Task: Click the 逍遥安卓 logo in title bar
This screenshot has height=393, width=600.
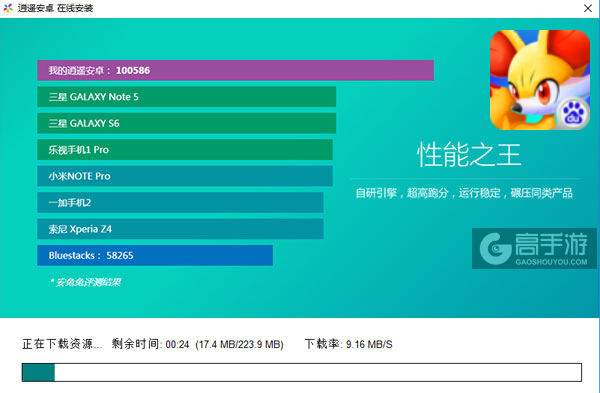Action: click(8, 8)
